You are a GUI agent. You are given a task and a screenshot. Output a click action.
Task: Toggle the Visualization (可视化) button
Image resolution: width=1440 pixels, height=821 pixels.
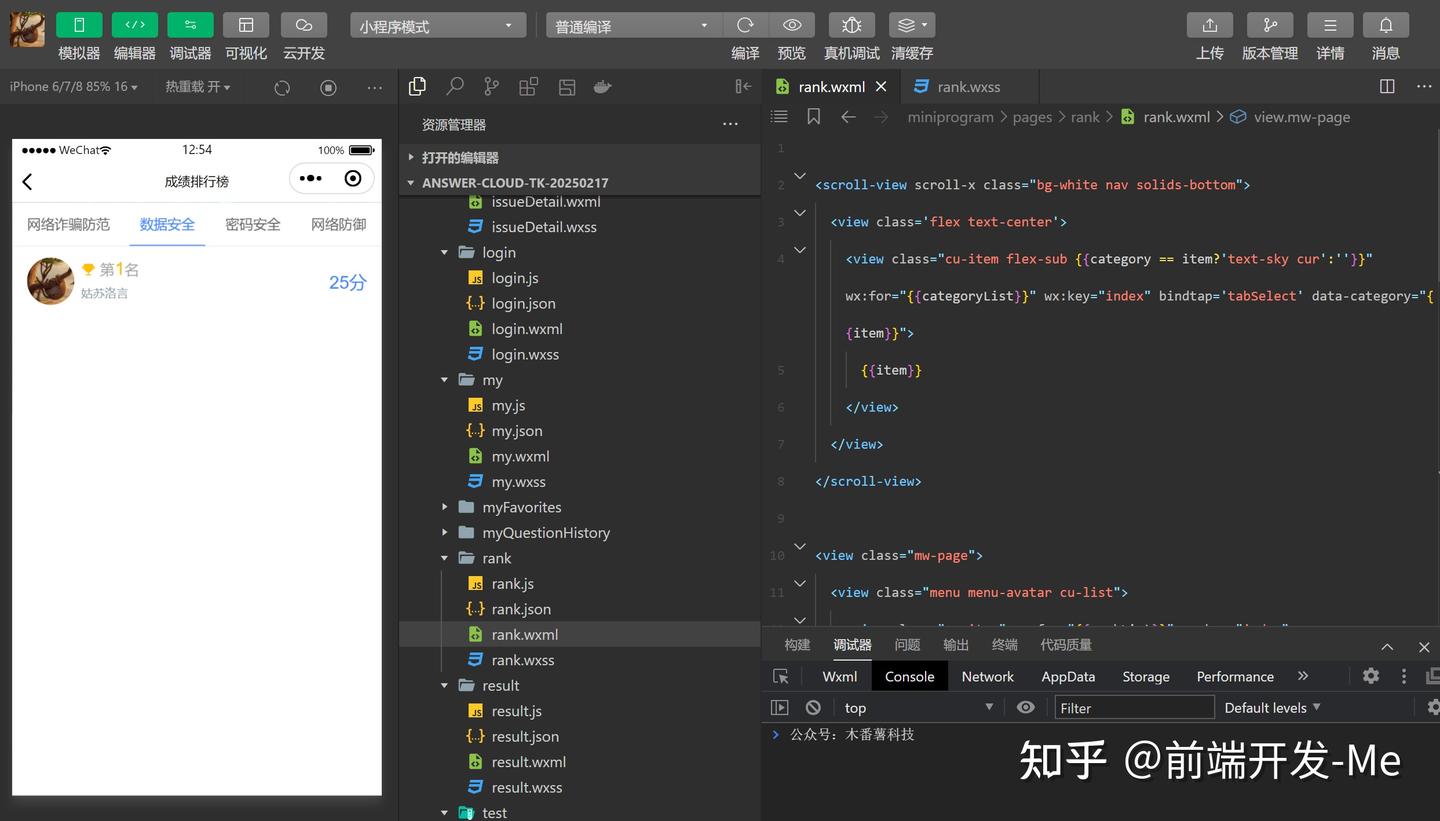(246, 25)
